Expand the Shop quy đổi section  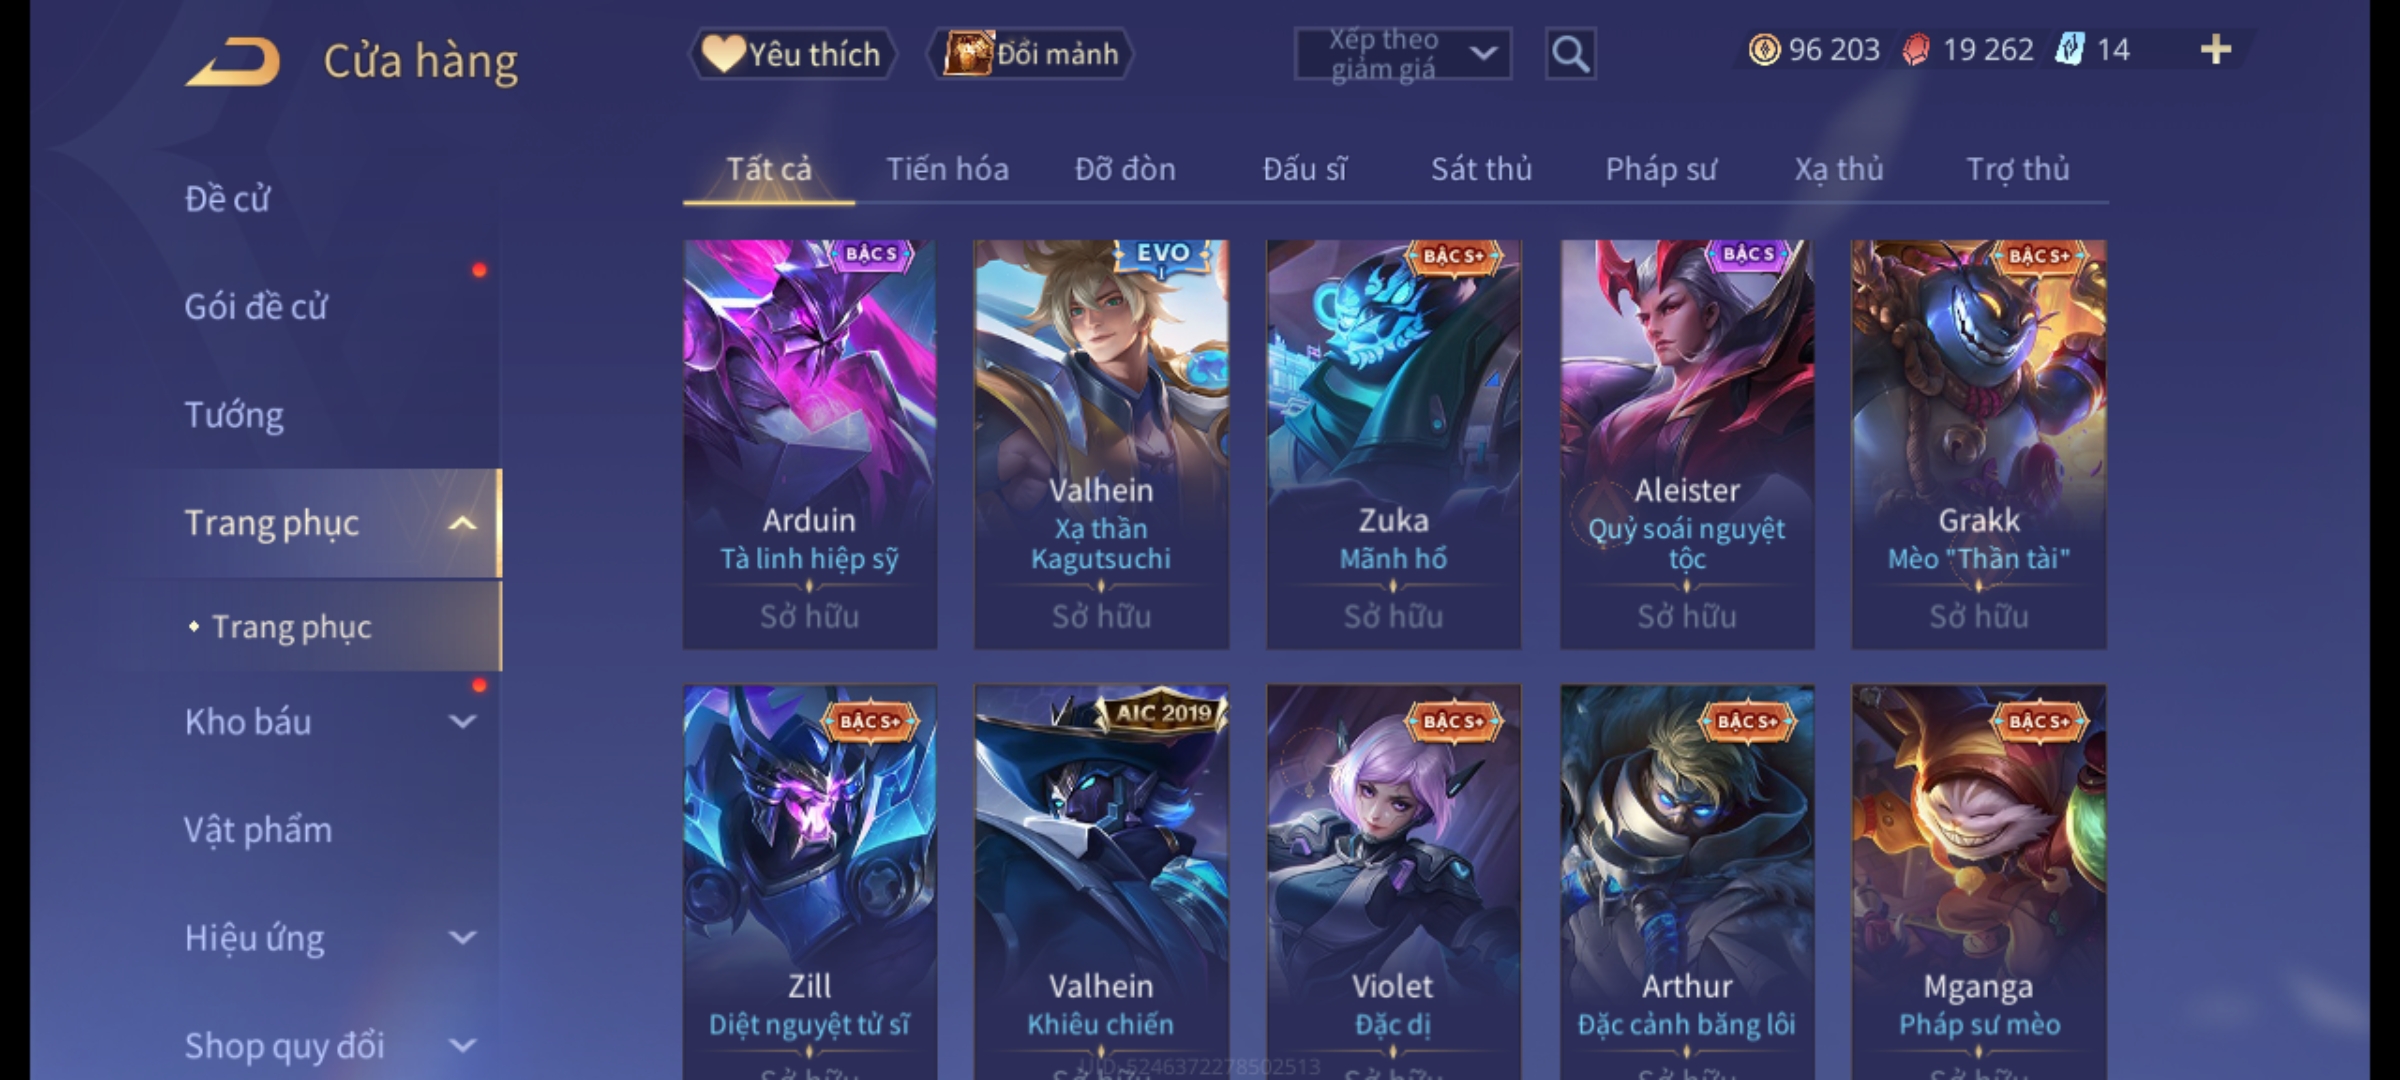click(462, 1045)
